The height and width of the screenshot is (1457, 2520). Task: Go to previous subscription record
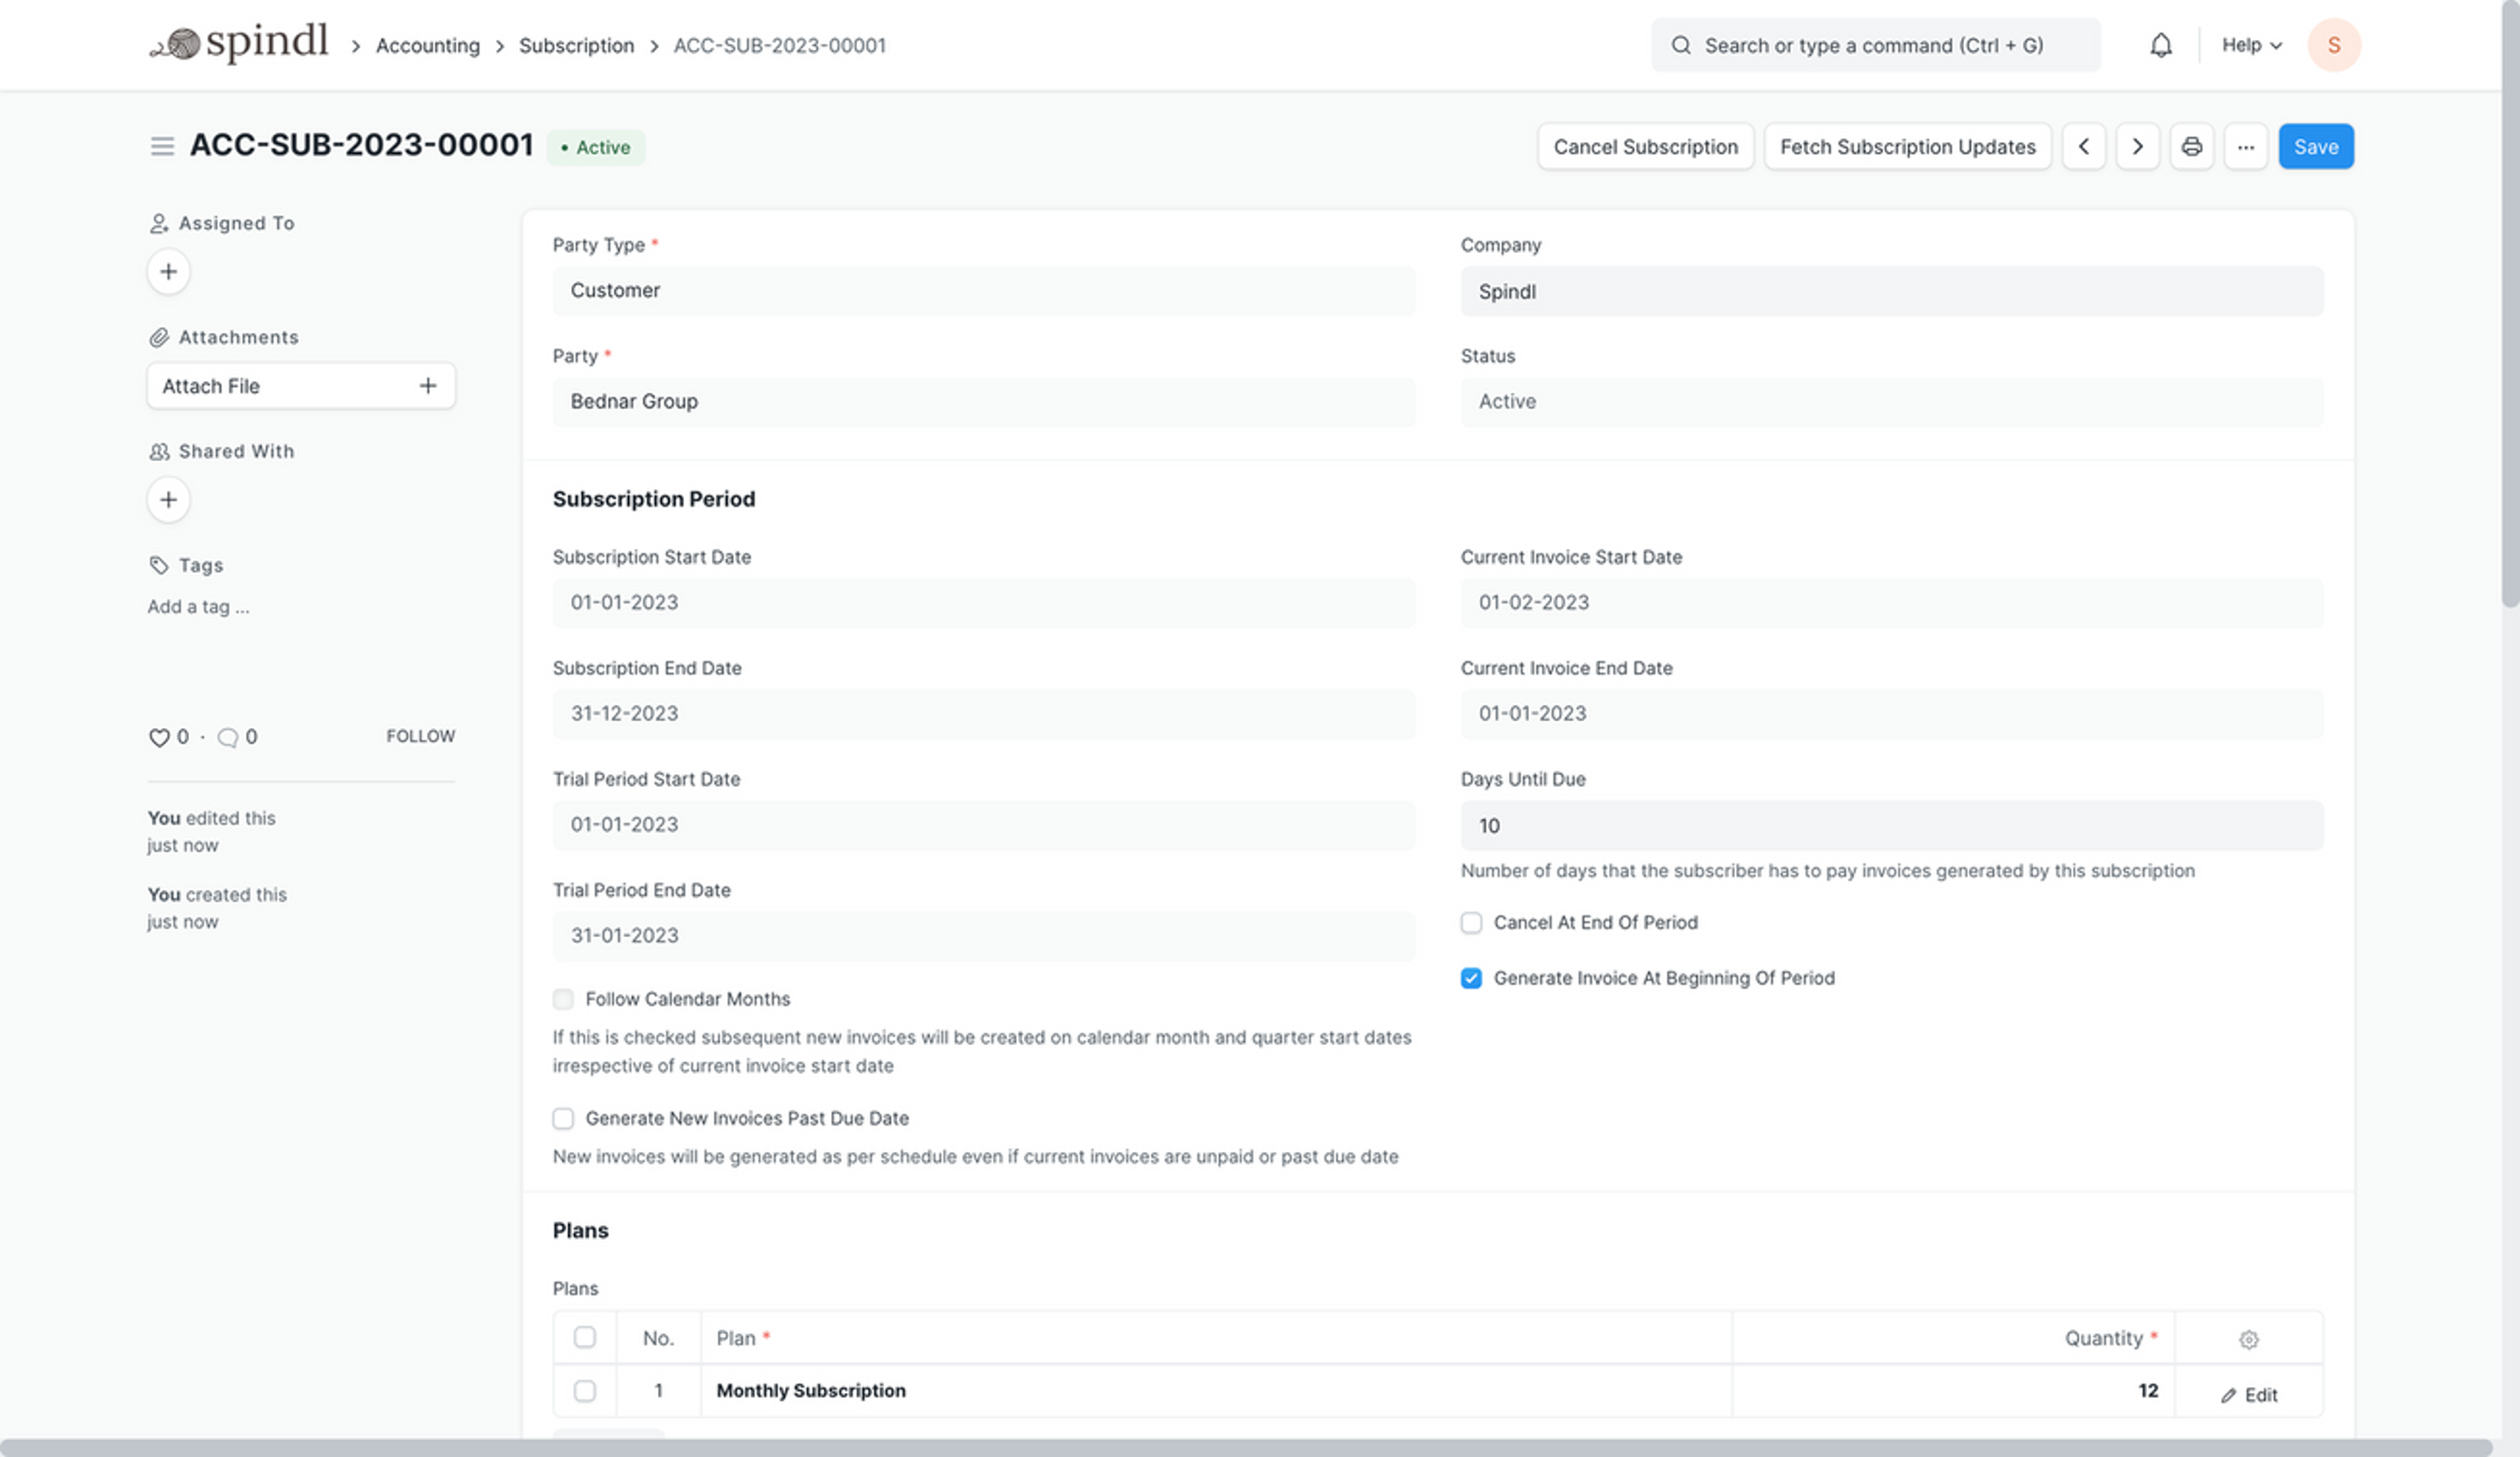(2083, 147)
